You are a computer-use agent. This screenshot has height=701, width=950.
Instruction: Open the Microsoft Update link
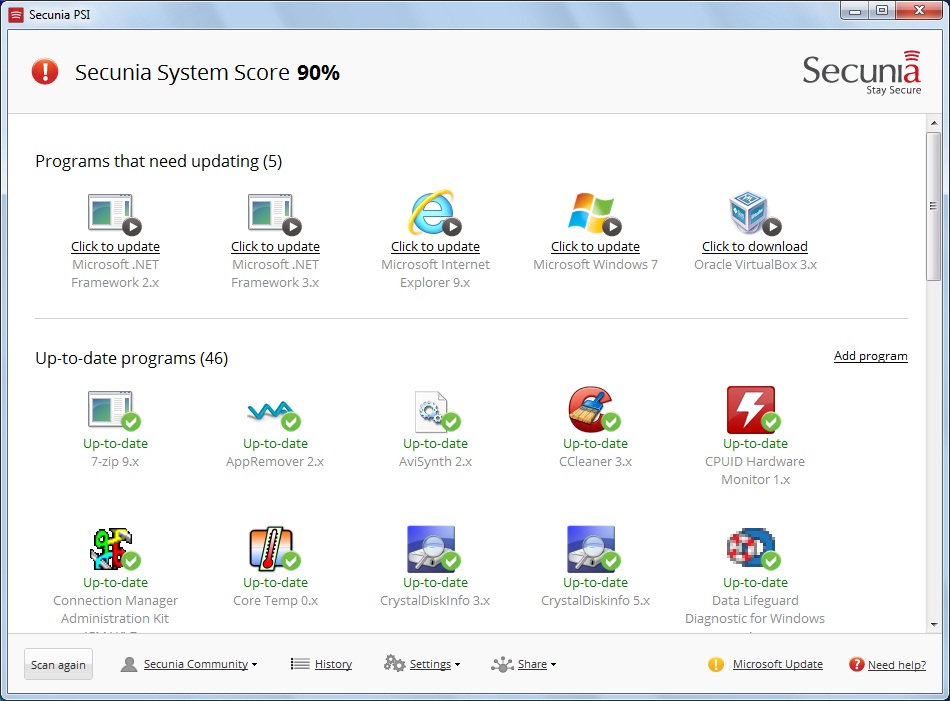click(778, 664)
